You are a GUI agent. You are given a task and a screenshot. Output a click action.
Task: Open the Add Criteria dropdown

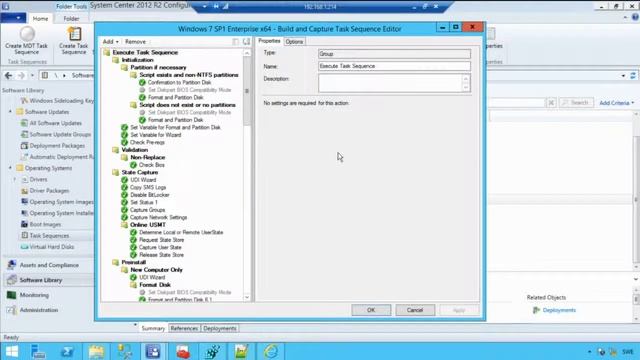[616, 103]
